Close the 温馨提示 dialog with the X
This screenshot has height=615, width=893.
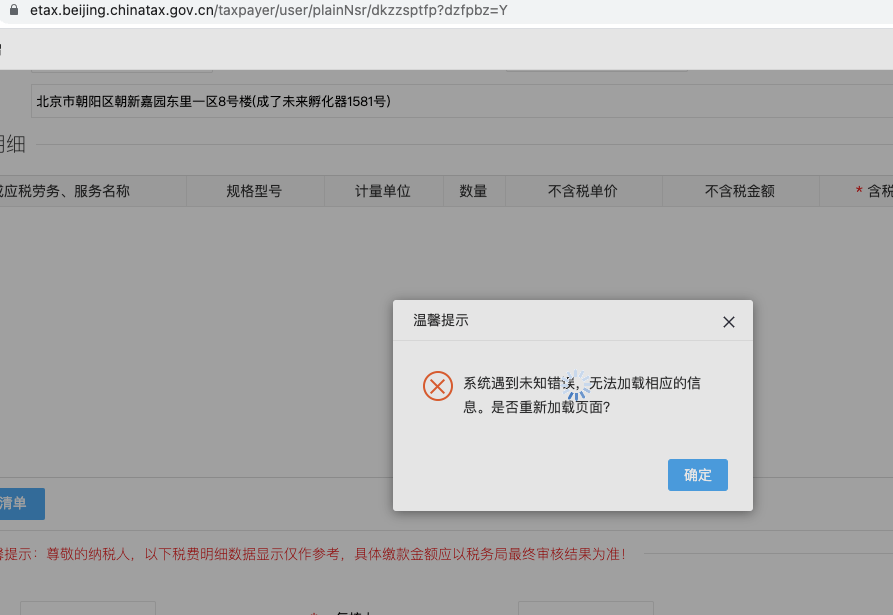(x=728, y=322)
